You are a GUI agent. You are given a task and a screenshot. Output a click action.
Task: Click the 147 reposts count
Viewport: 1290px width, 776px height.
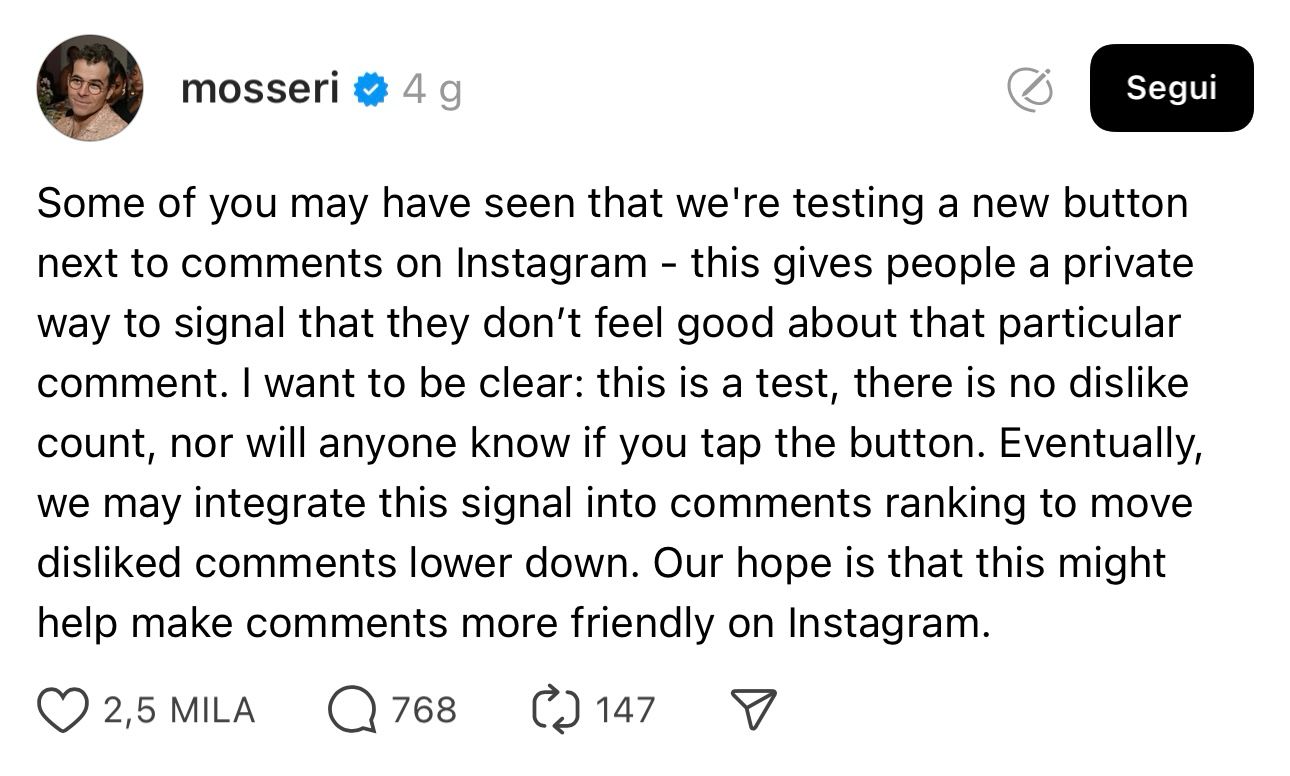625,711
